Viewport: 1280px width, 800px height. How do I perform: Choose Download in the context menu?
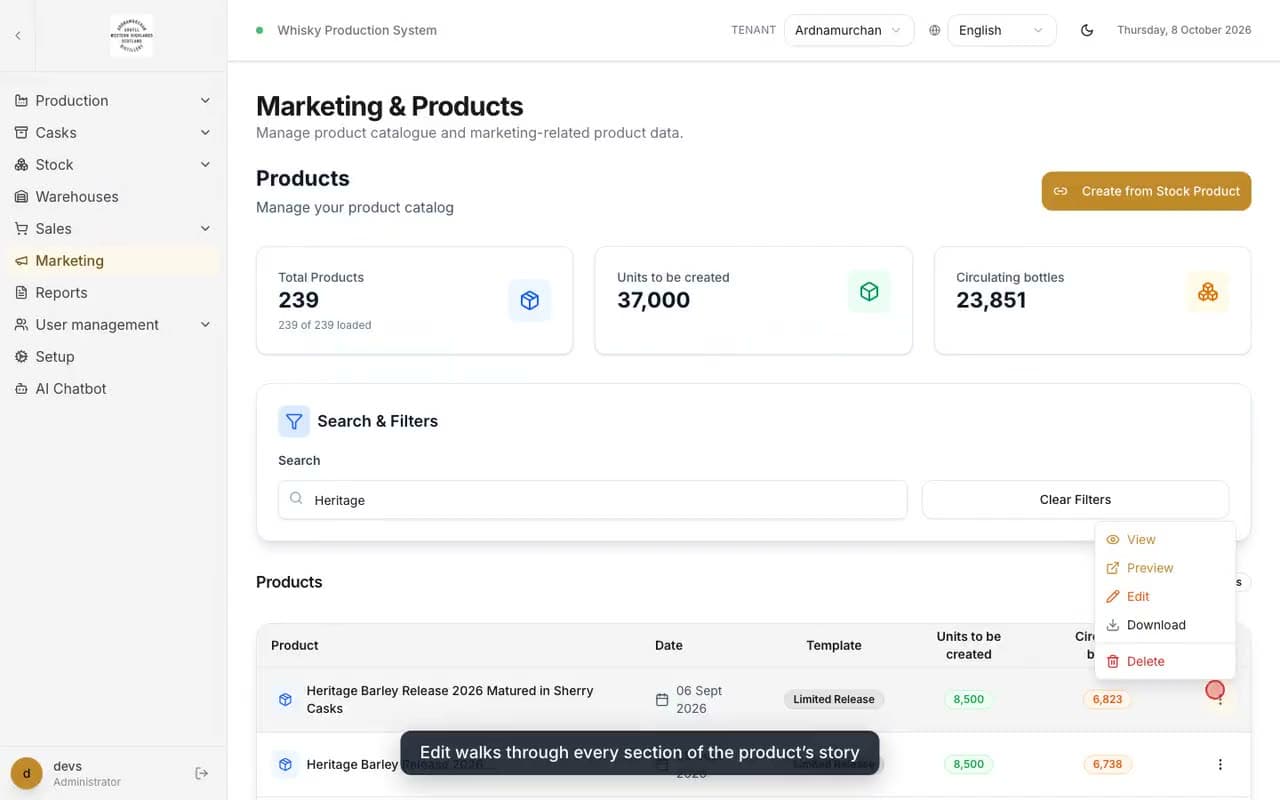coord(1165,625)
